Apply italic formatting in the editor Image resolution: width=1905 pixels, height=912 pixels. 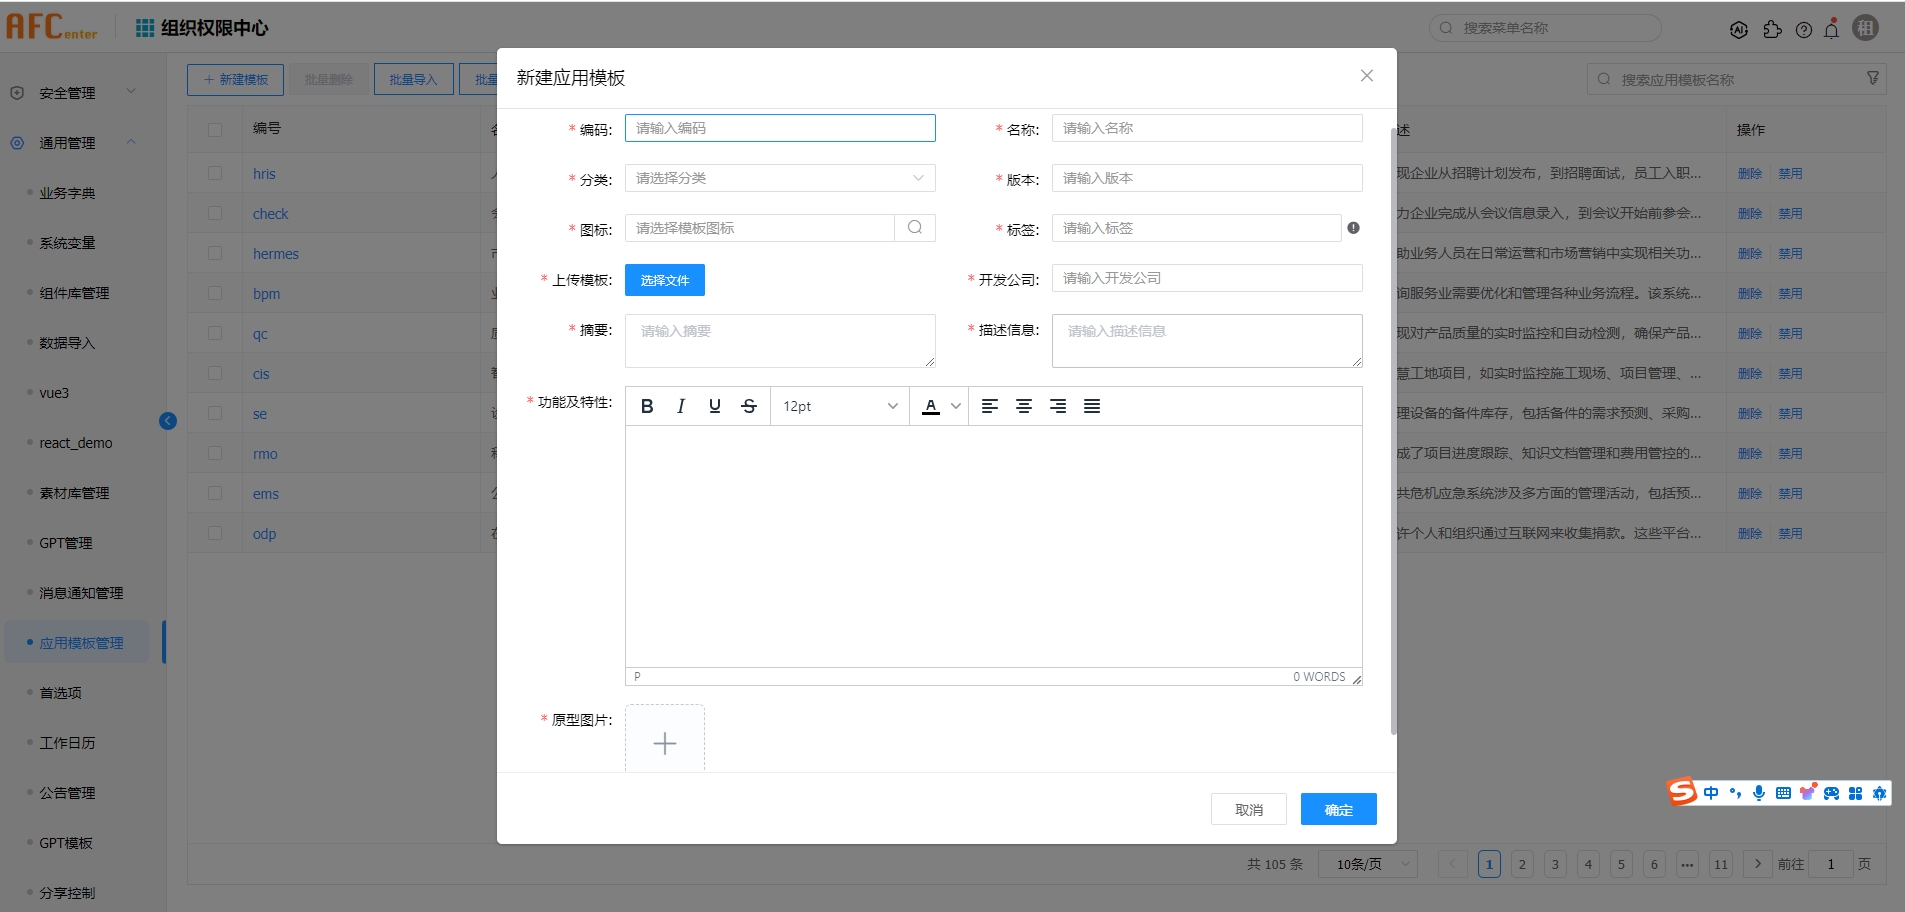(x=681, y=406)
